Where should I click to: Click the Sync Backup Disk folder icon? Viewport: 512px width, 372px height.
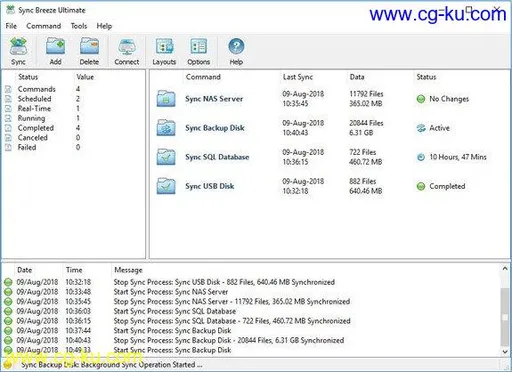[x=166, y=128]
